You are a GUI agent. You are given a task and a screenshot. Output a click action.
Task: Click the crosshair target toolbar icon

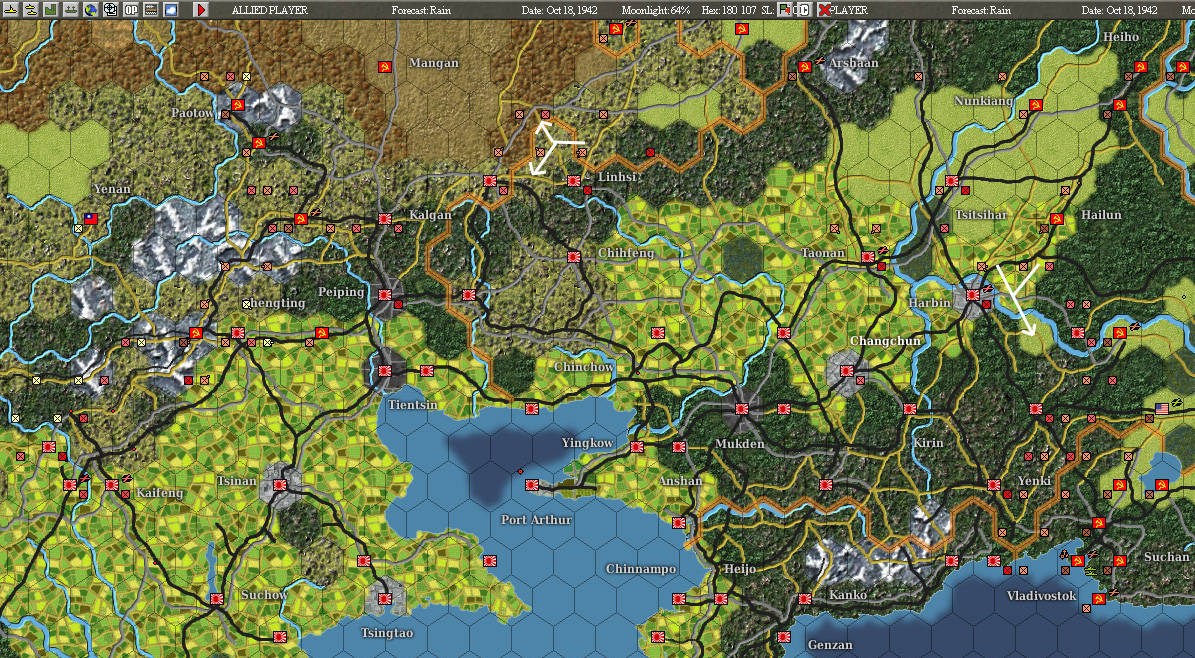click(x=111, y=10)
